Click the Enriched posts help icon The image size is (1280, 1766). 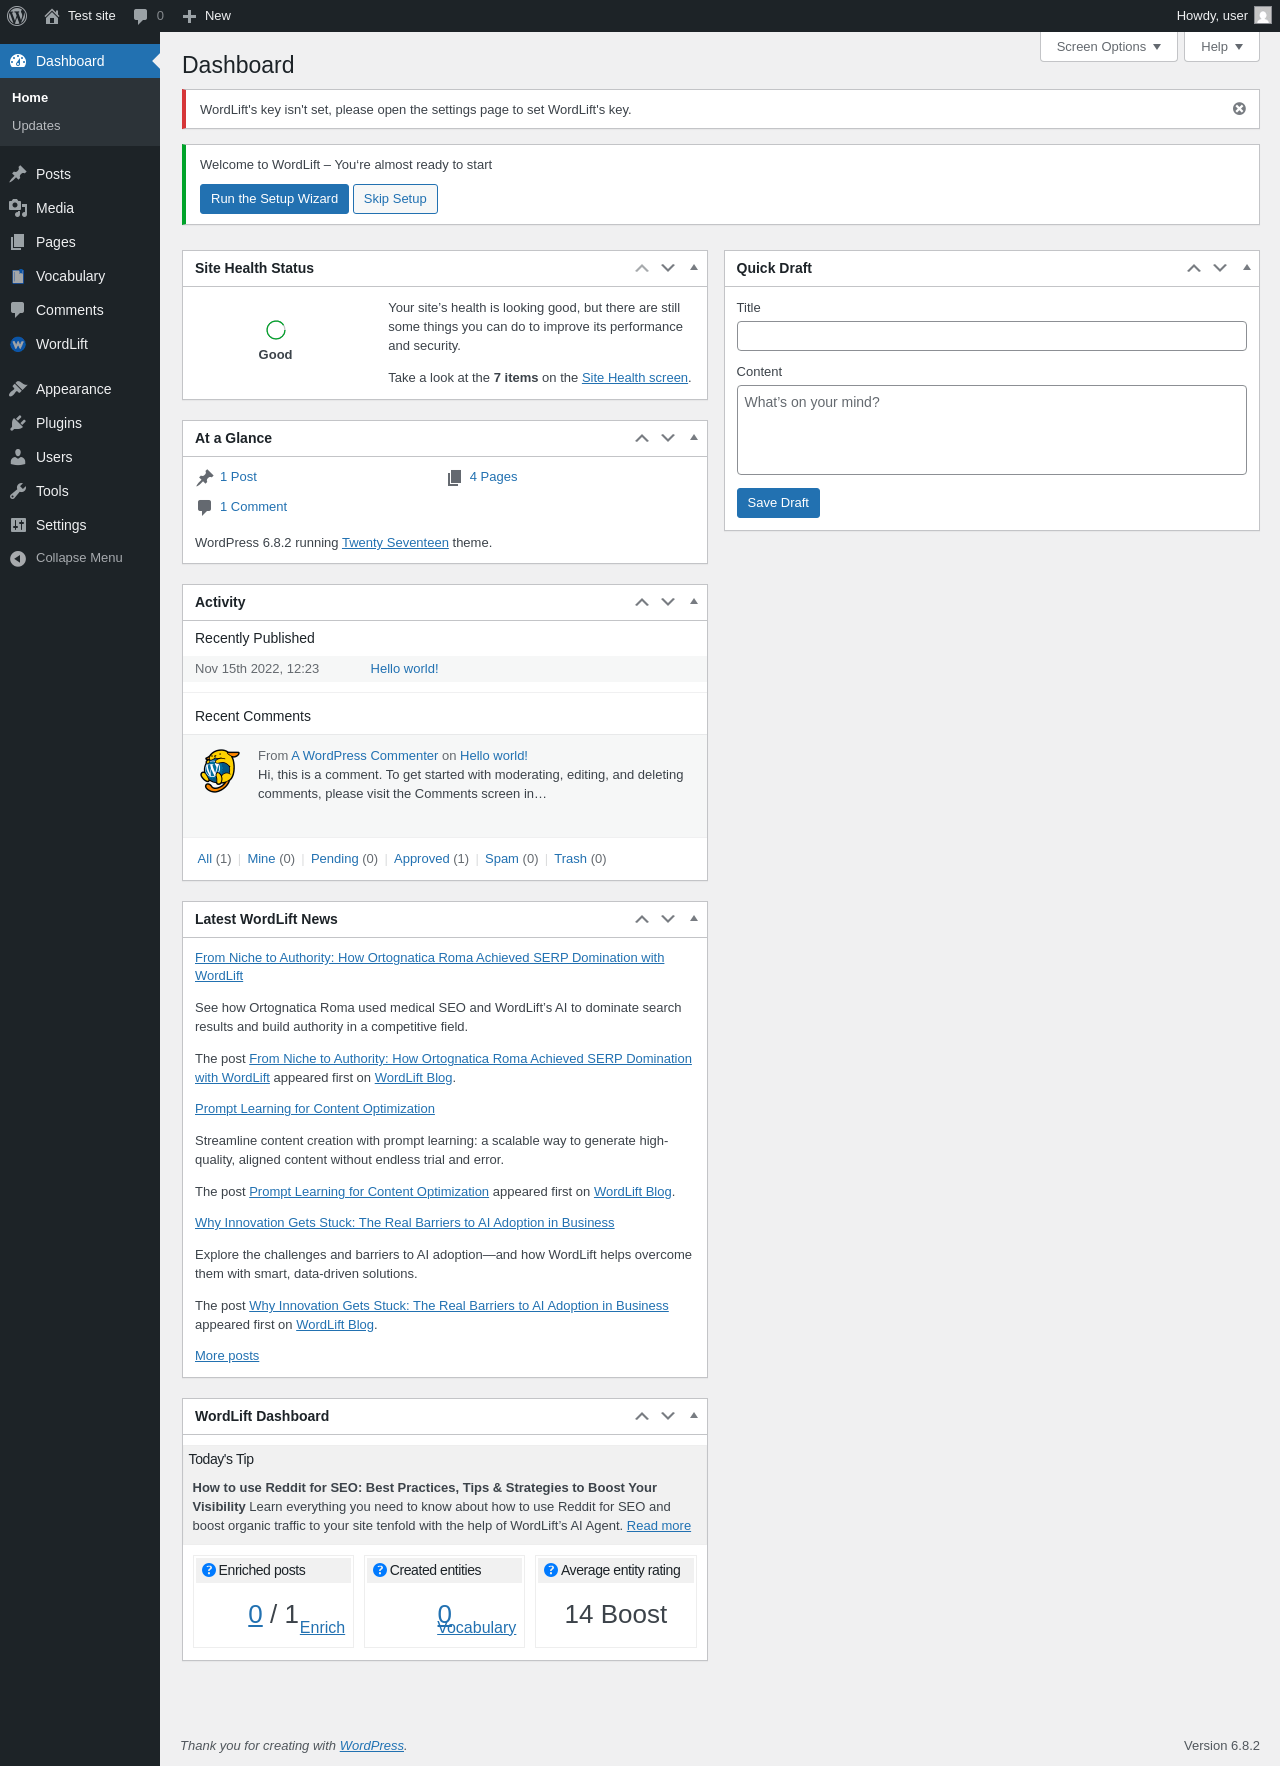click(209, 1570)
